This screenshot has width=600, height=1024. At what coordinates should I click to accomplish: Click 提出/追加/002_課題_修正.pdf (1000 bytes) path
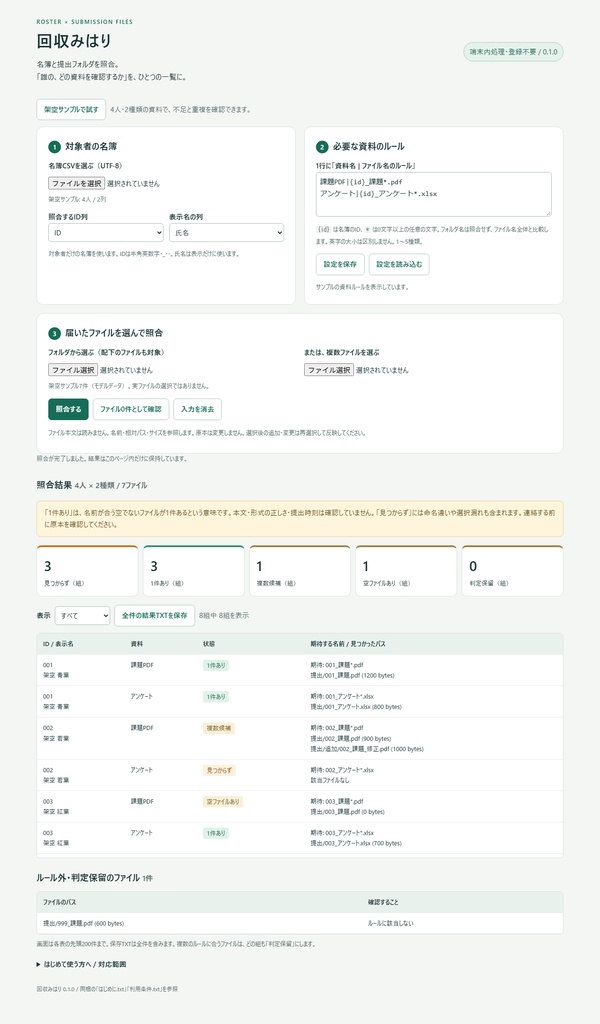[x=367, y=750]
